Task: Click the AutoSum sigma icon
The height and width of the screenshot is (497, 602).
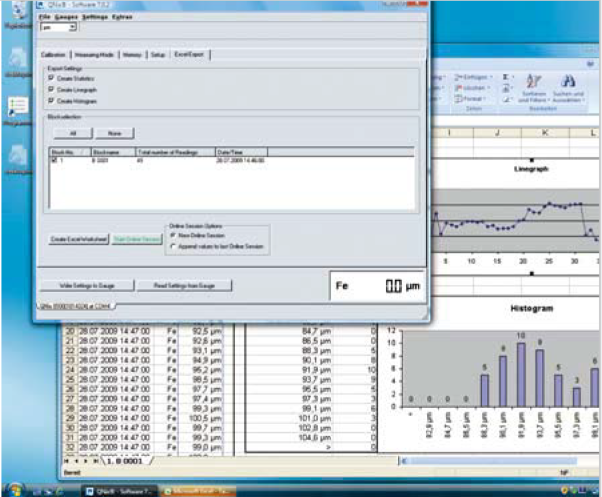Action: pyautogui.click(x=506, y=76)
